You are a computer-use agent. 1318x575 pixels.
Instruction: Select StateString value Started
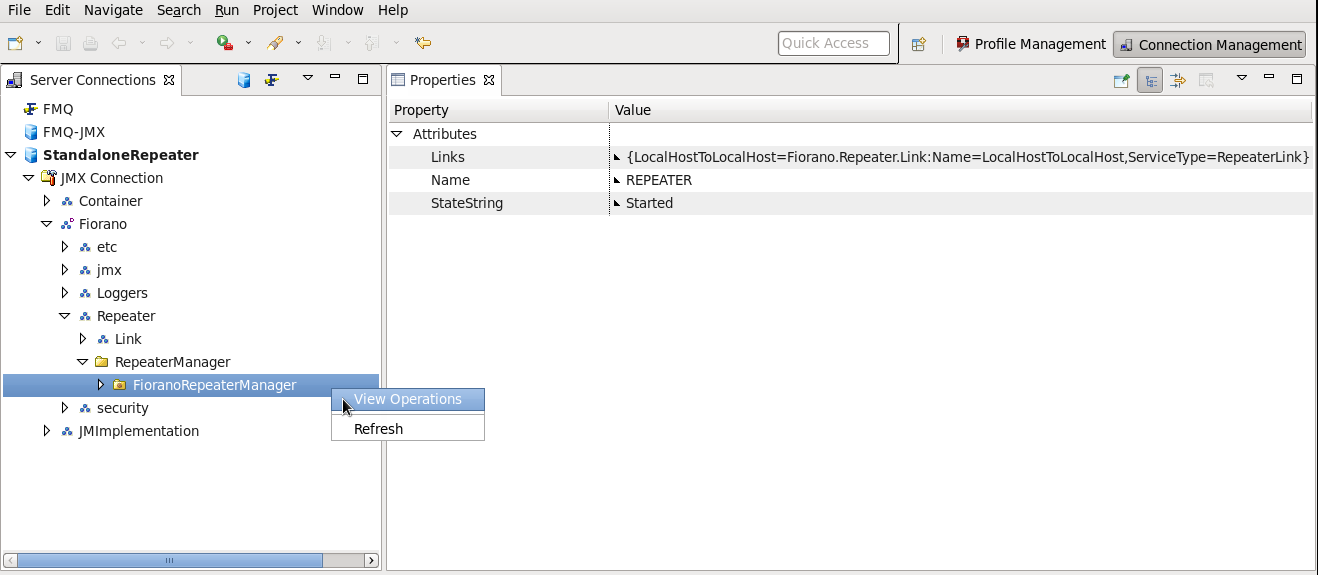click(649, 203)
